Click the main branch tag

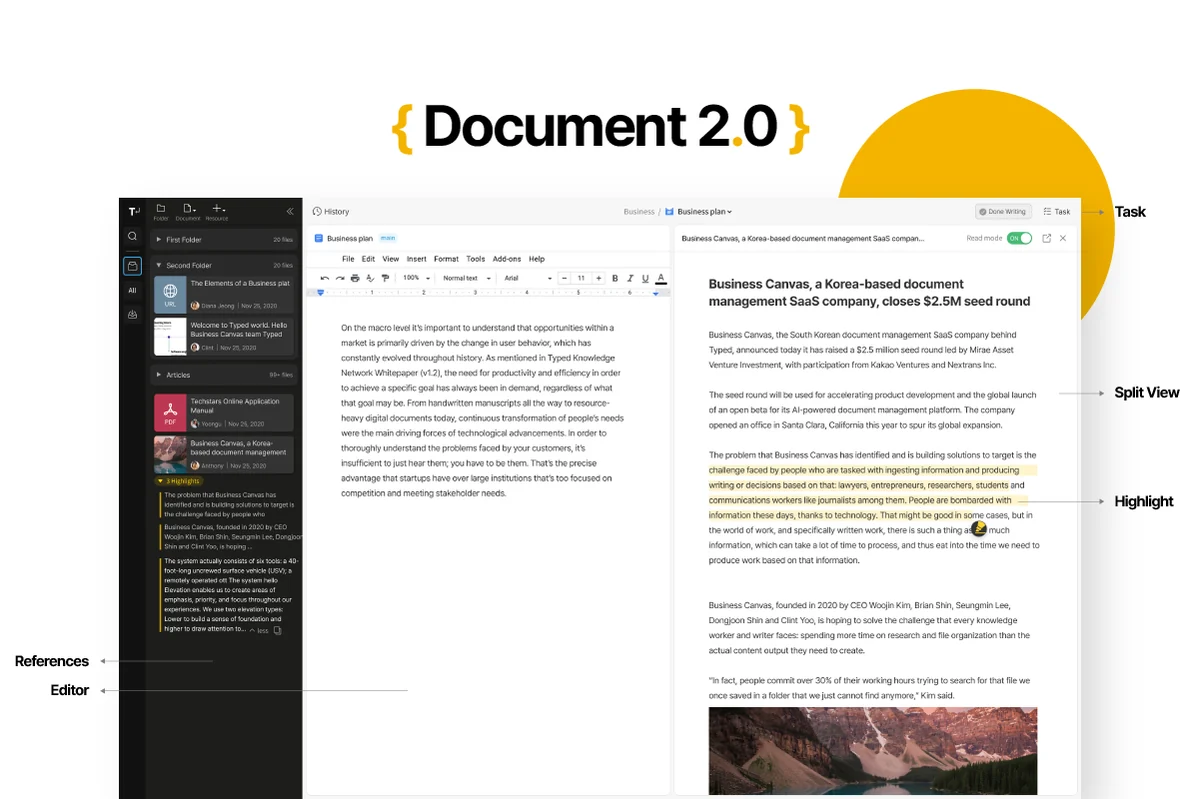[x=388, y=238]
